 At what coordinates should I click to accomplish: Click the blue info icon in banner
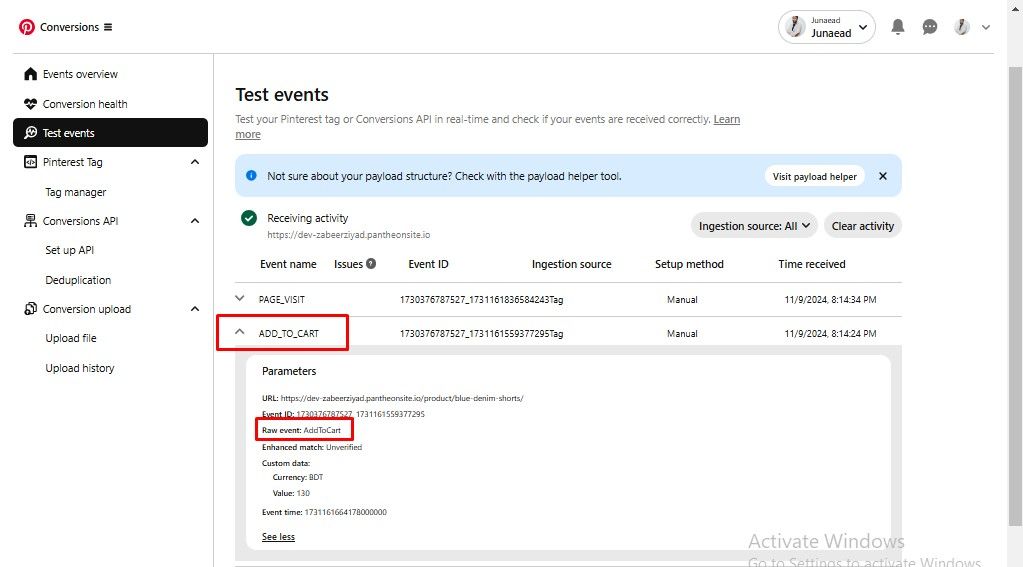(251, 176)
